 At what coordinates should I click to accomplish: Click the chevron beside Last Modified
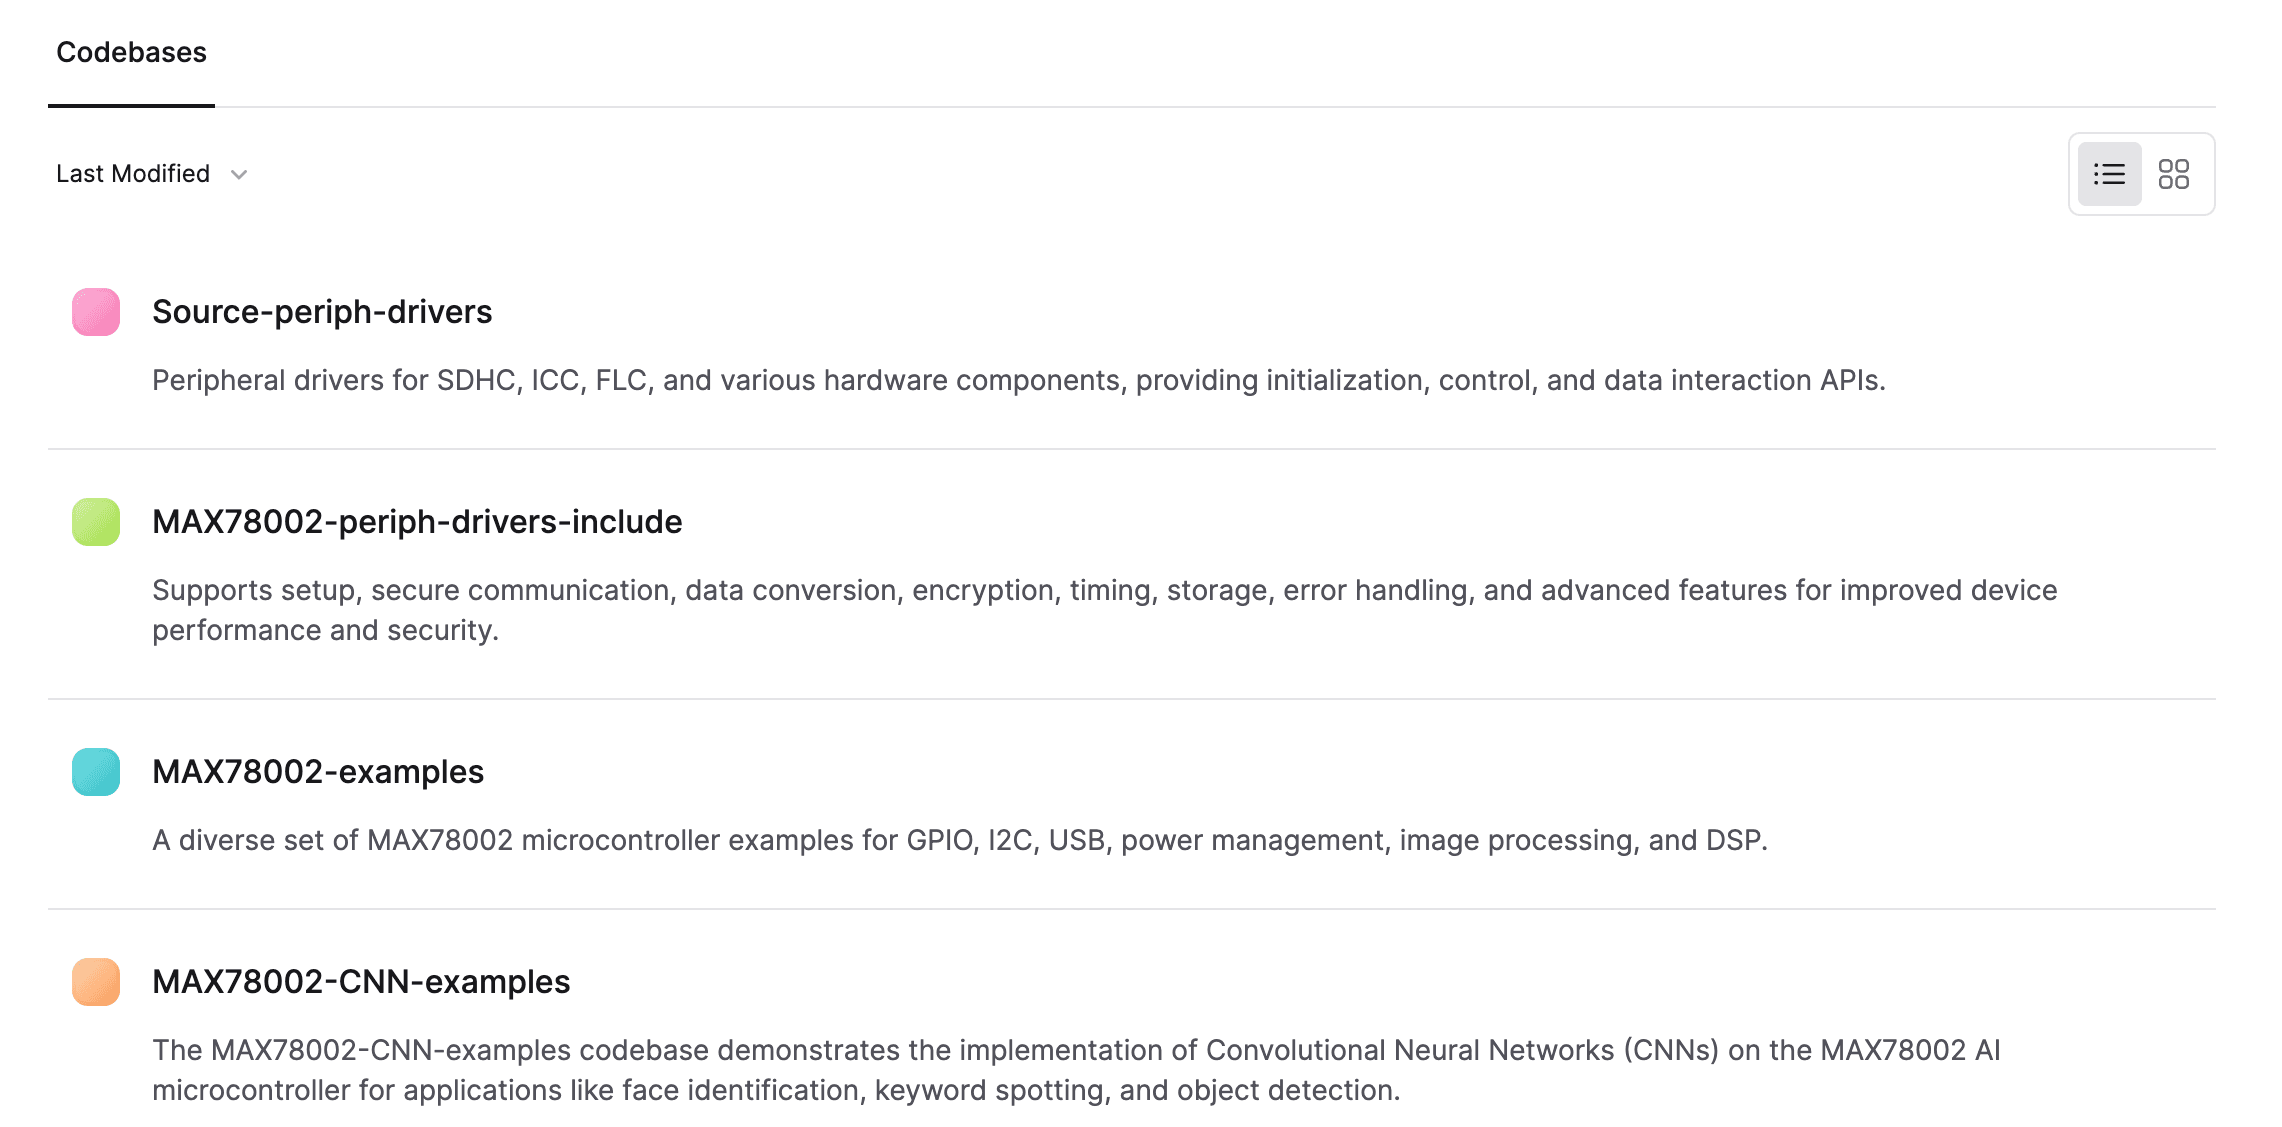pyautogui.click(x=239, y=175)
